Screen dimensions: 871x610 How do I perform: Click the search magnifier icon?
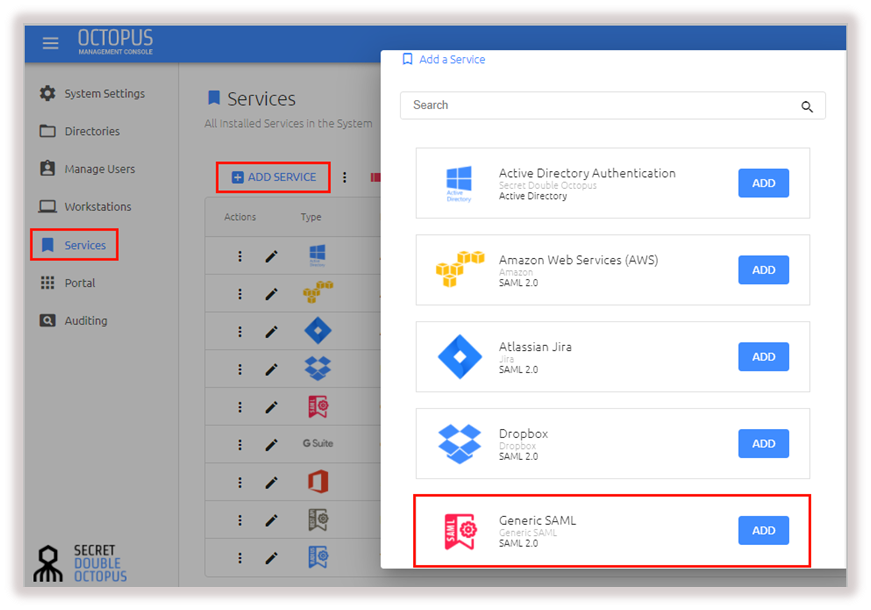[x=807, y=107]
